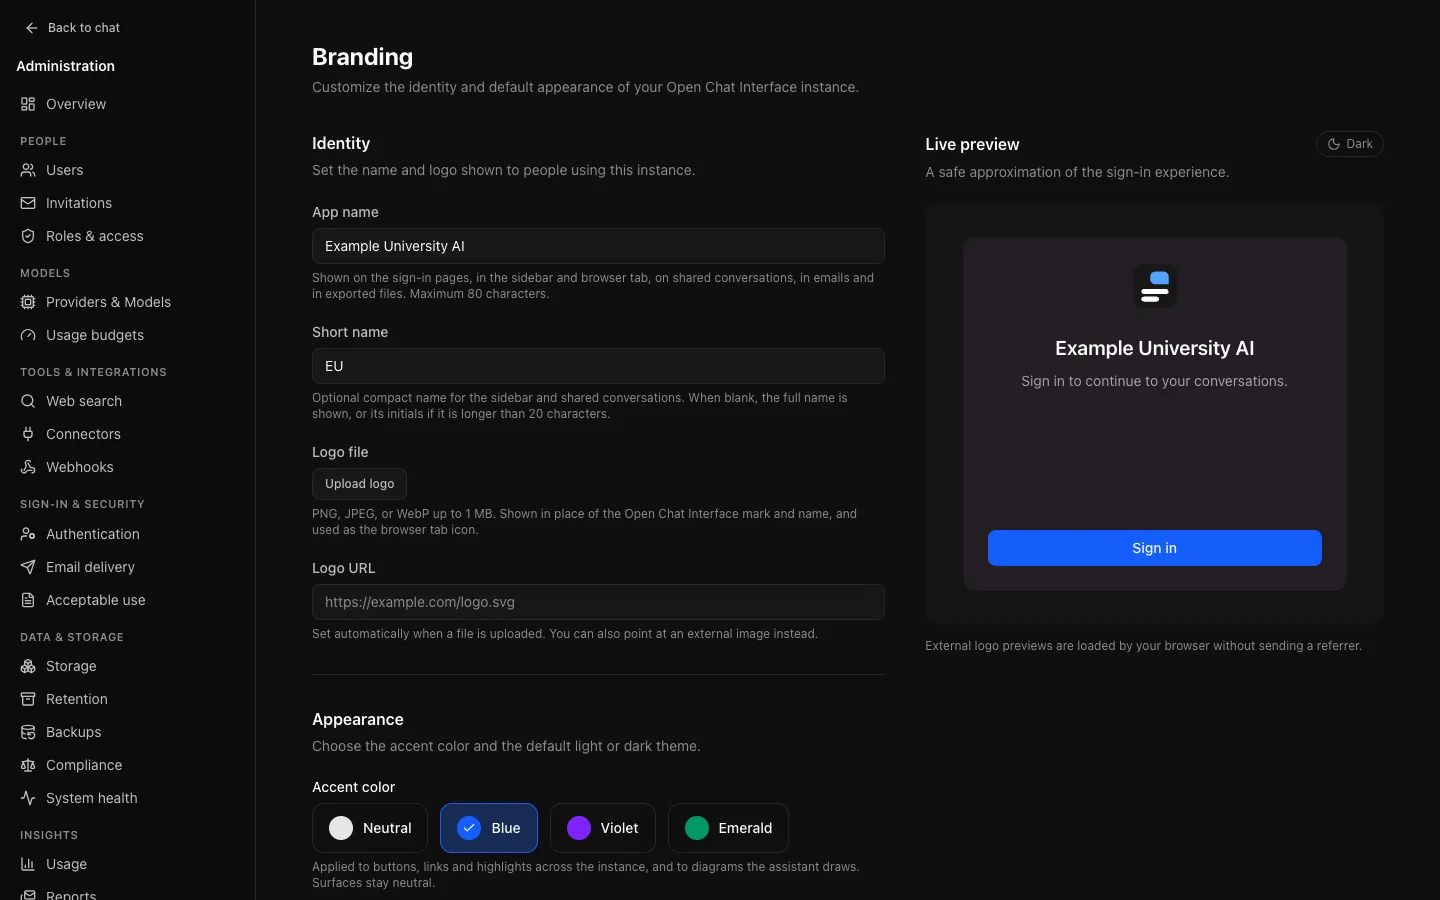Click the Compliance scales icon

pyautogui.click(x=28, y=765)
